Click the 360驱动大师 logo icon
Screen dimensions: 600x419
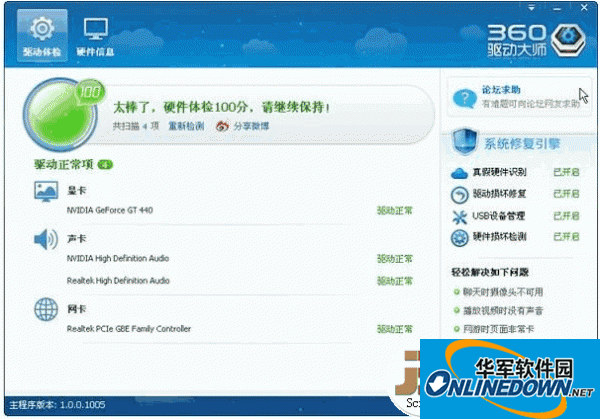(568, 41)
